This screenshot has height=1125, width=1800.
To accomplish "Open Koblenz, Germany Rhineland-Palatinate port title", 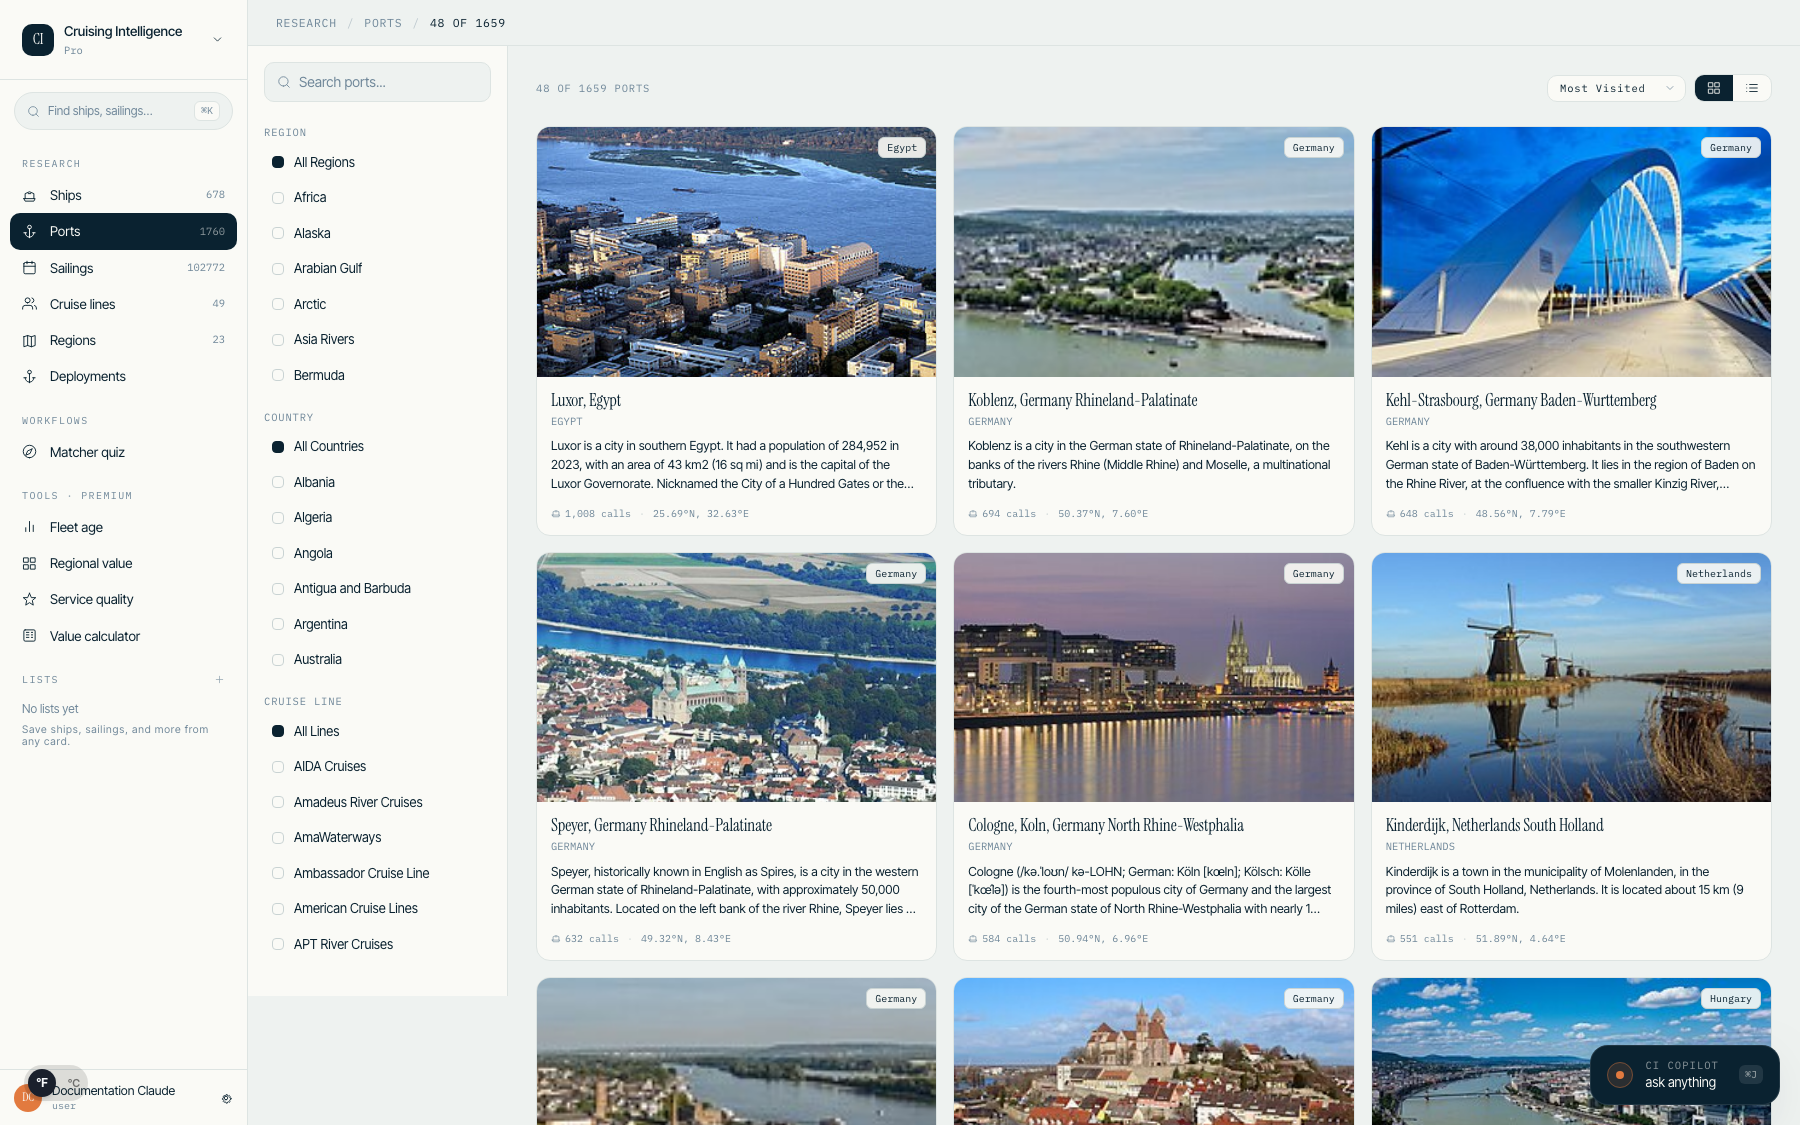I will [1083, 400].
